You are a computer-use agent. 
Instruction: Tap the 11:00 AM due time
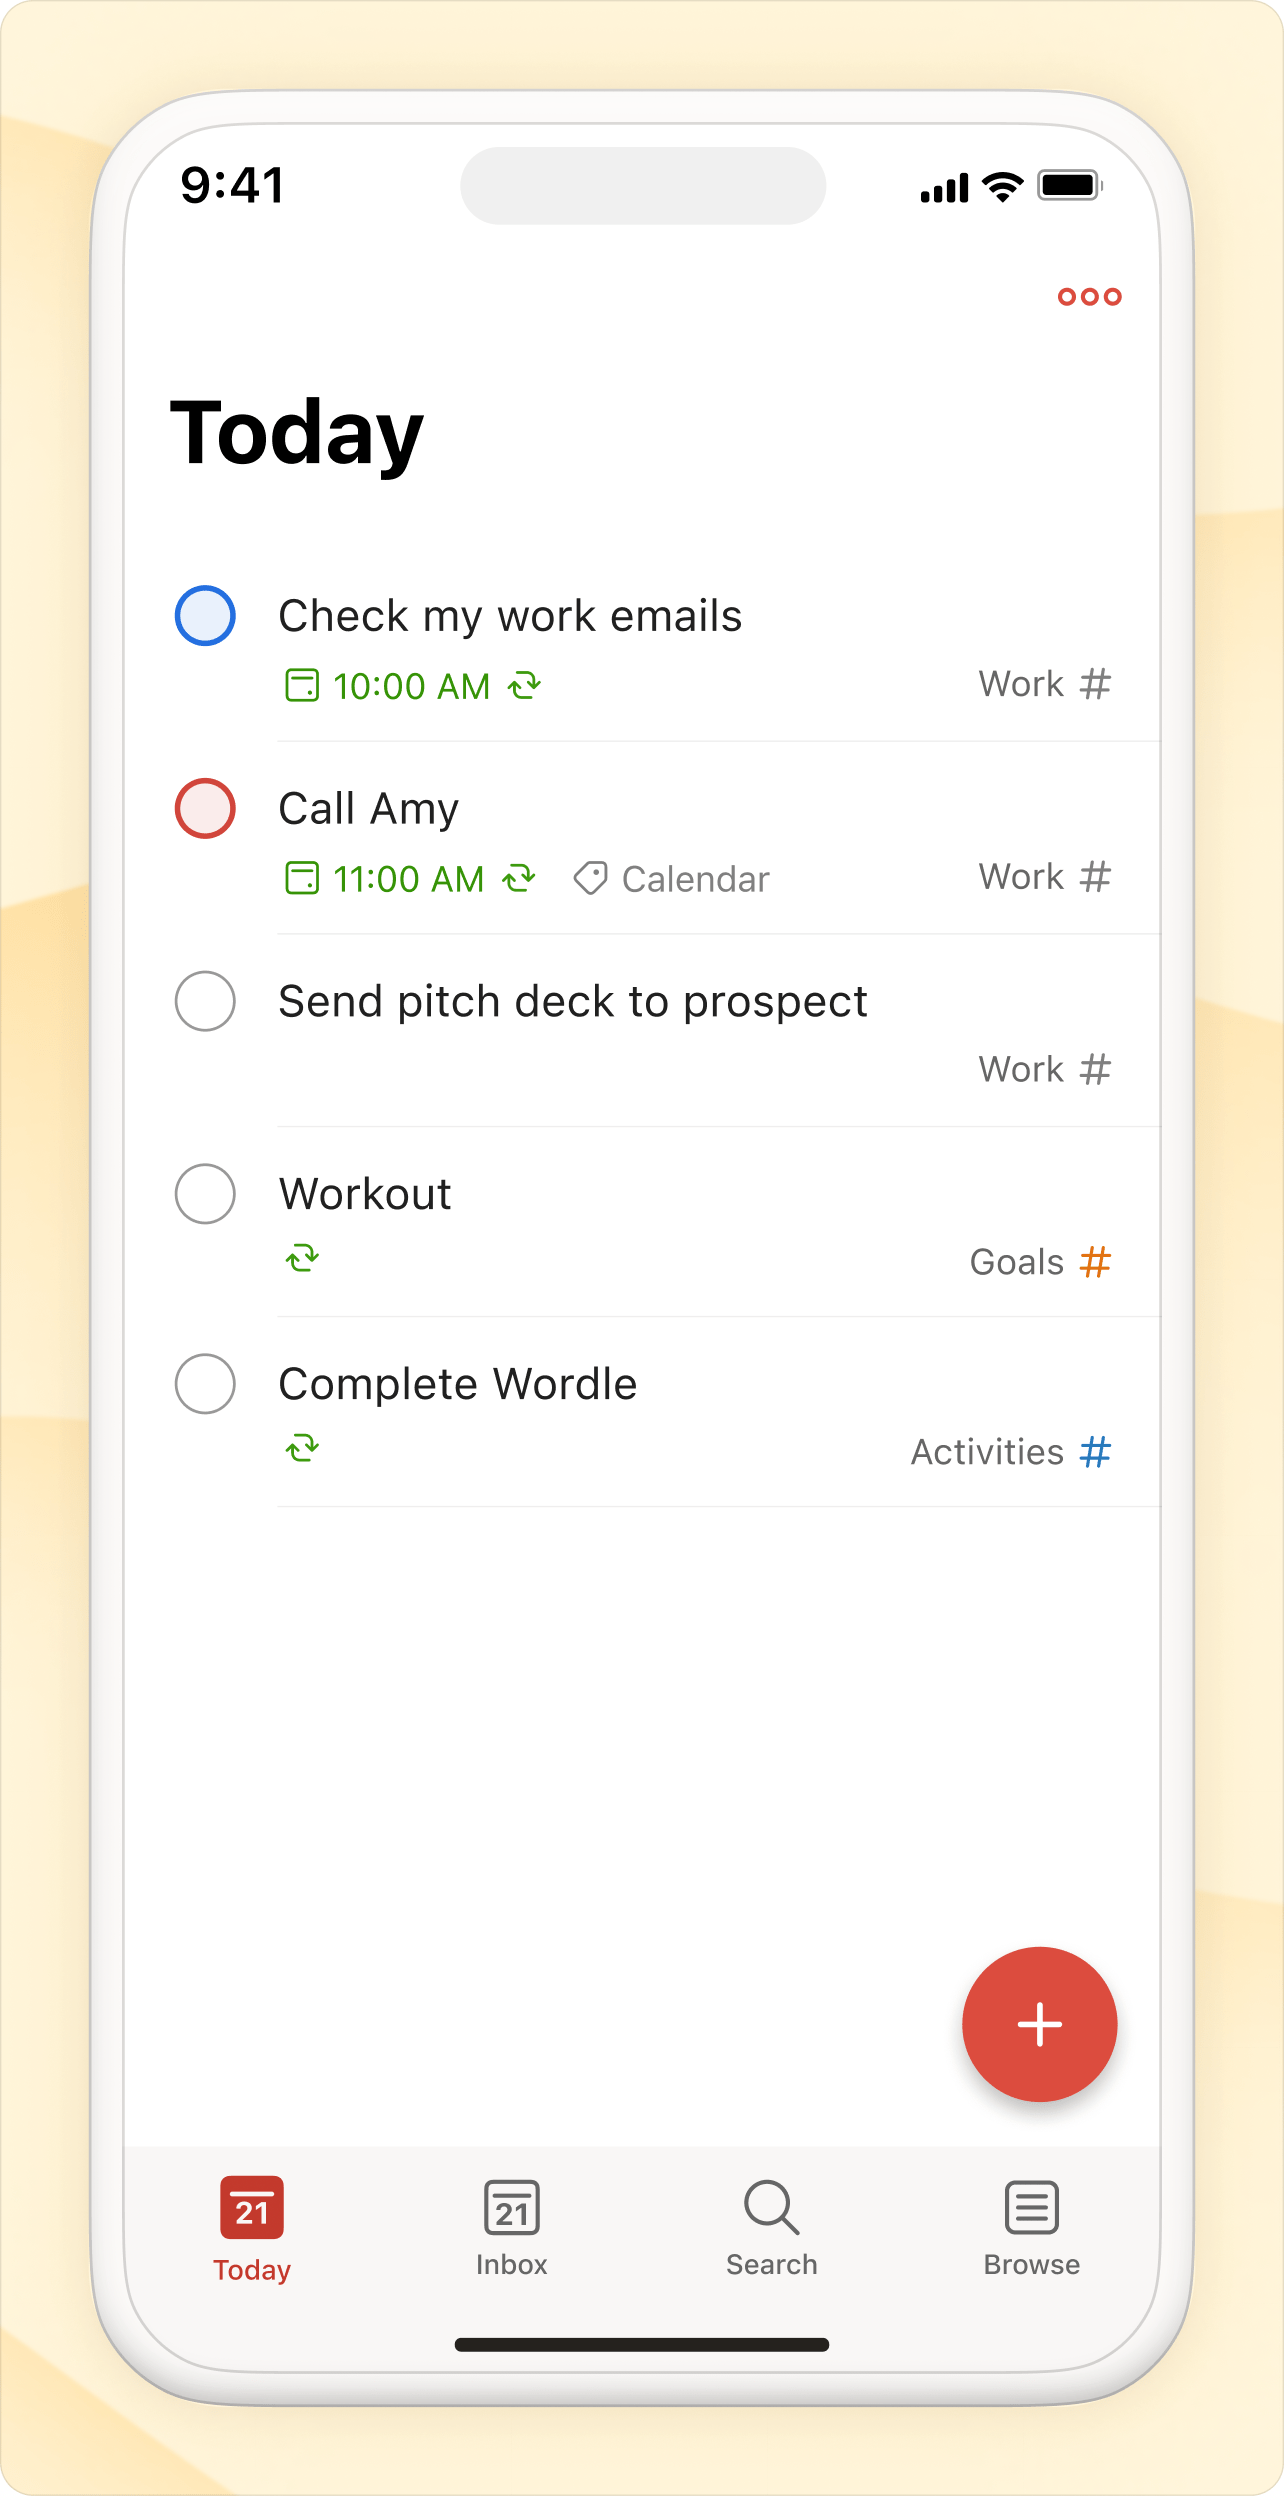408,880
